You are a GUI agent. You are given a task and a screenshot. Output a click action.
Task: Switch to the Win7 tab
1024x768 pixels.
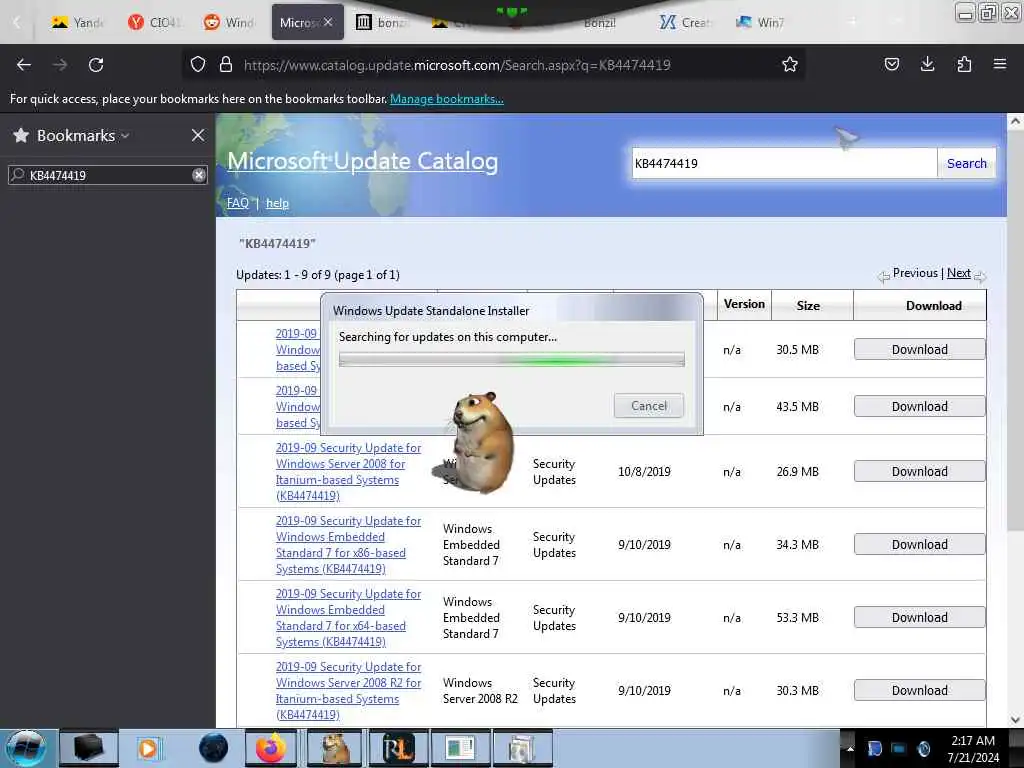(761, 23)
